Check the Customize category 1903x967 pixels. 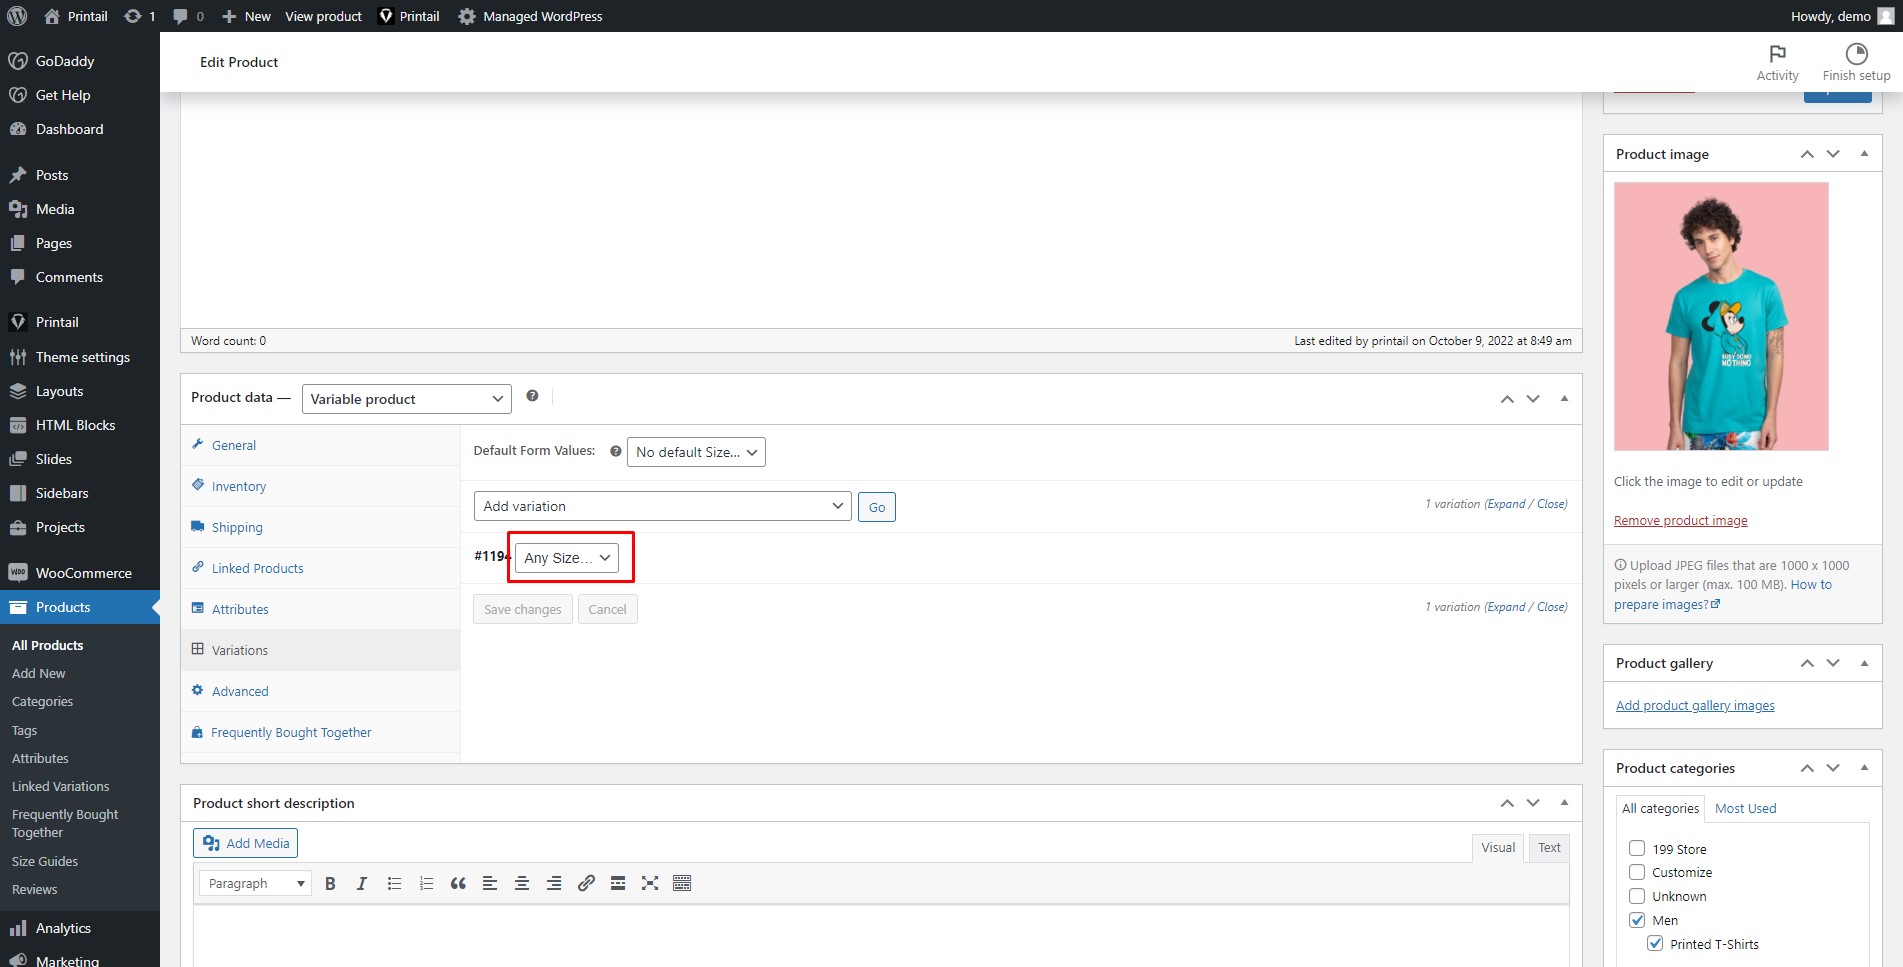(x=1637, y=872)
